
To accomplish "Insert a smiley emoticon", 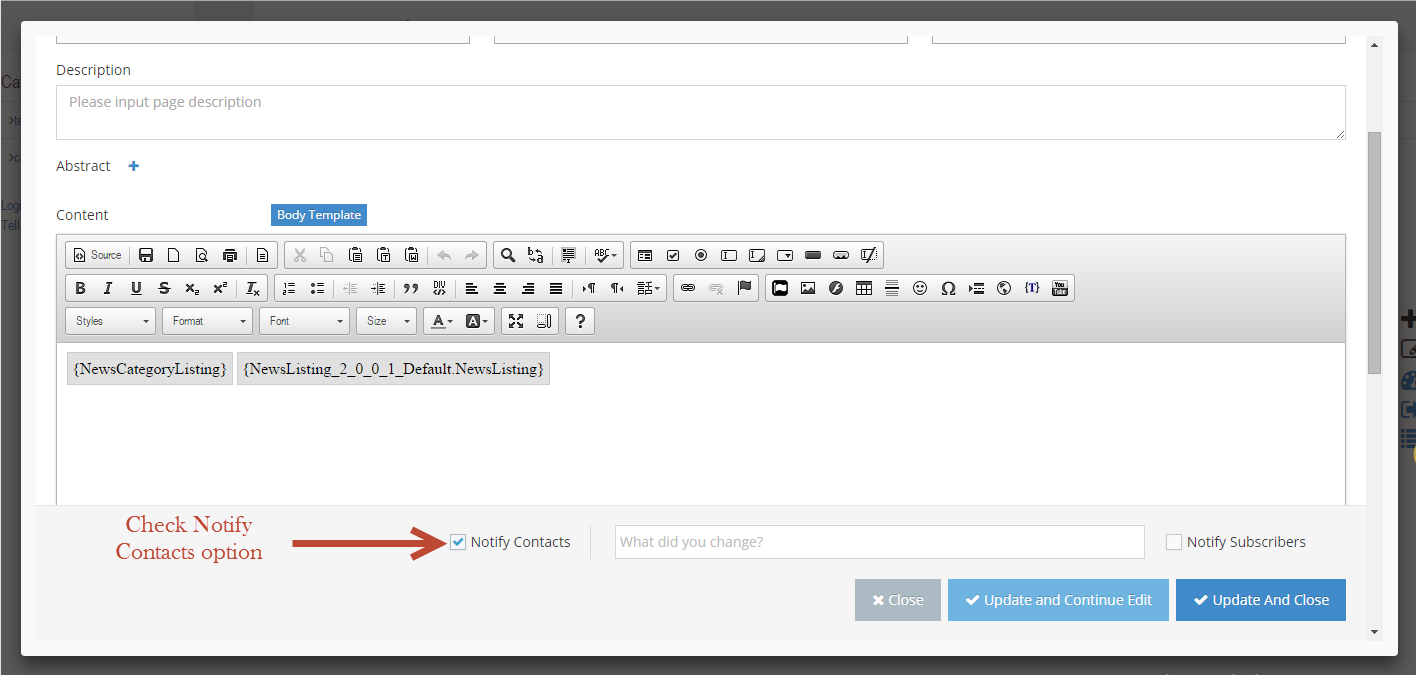I will pos(920,289).
